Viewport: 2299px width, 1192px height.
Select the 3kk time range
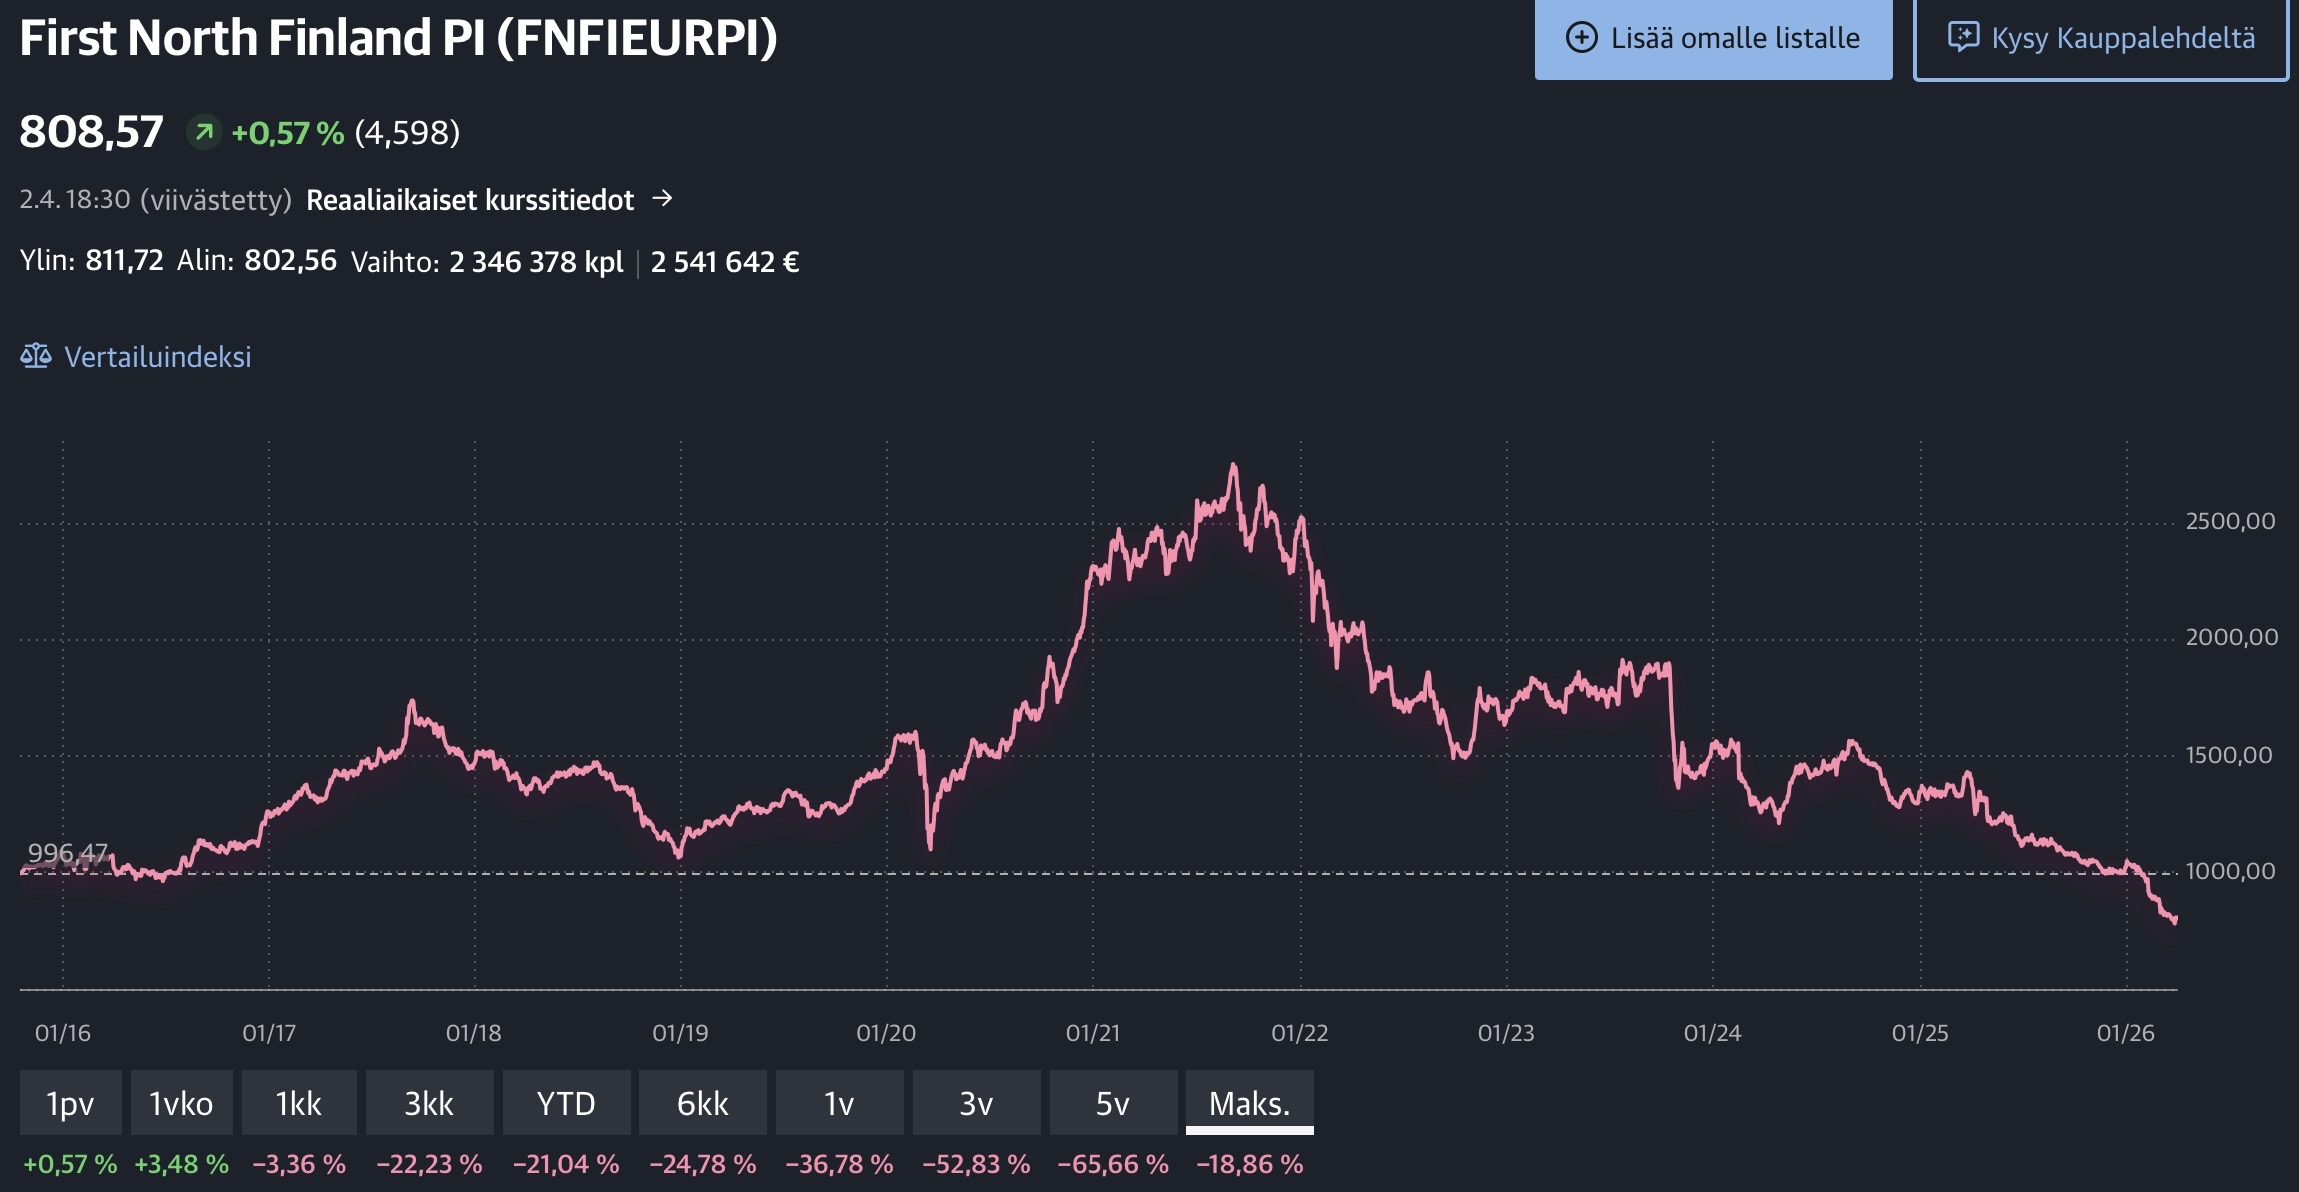429,1103
